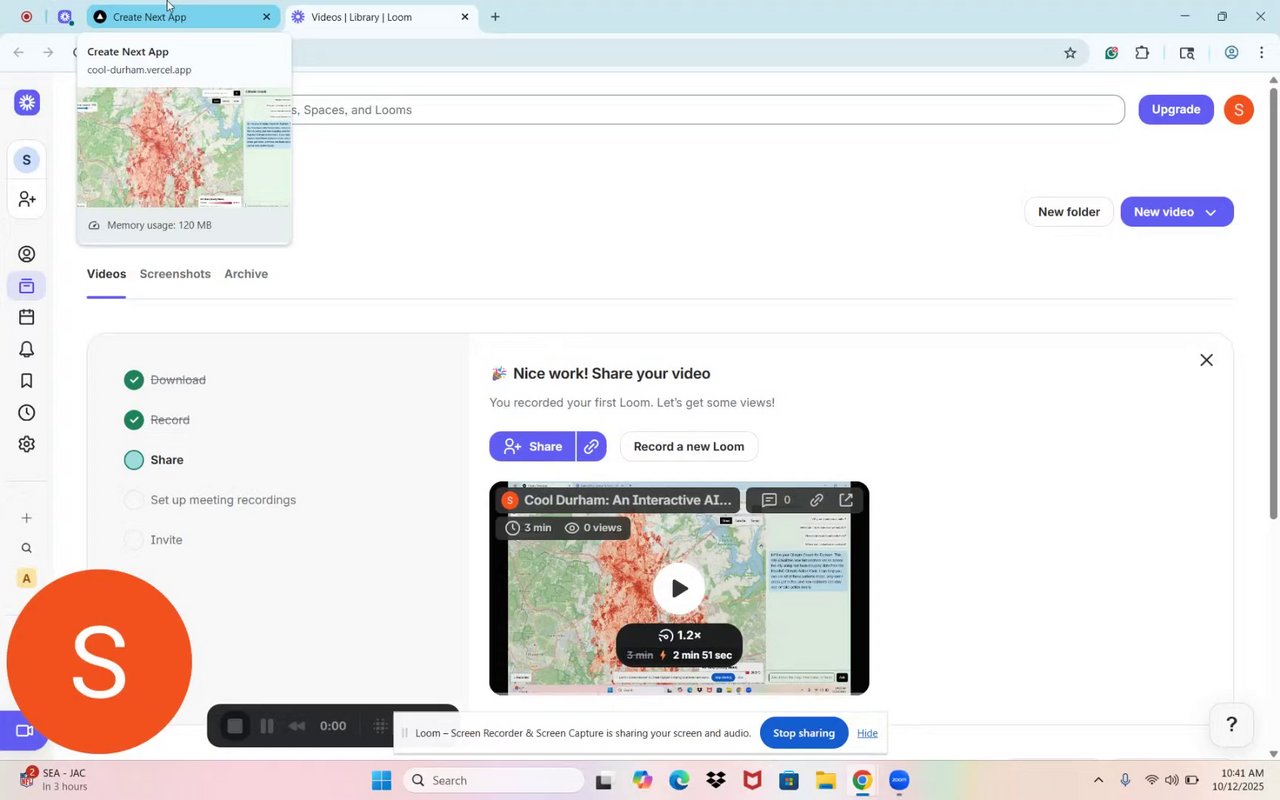This screenshot has height=800, width=1280.
Task: Open the Library icon in sidebar
Action: (27, 286)
